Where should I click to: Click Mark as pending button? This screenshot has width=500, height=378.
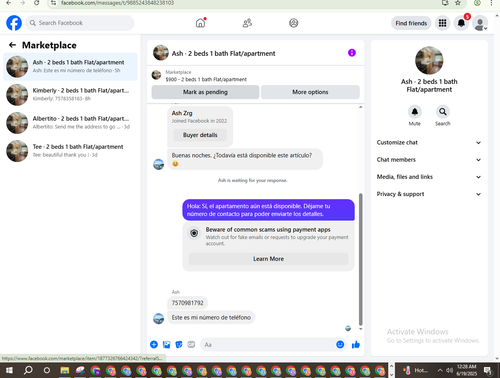pos(205,92)
